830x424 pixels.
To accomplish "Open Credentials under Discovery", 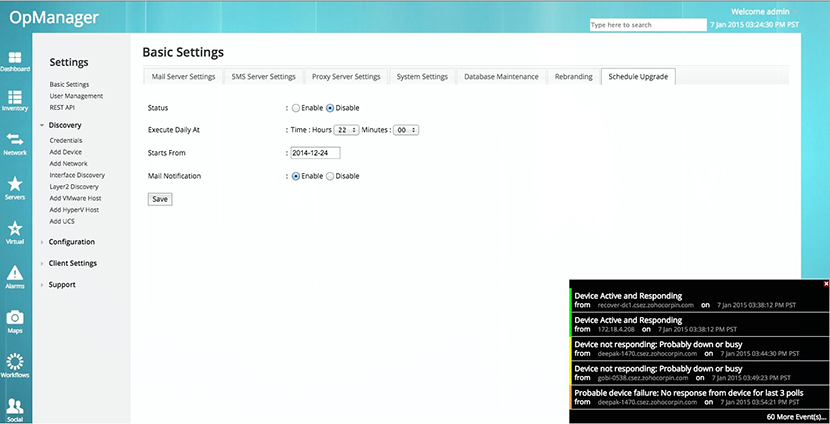I will point(66,141).
